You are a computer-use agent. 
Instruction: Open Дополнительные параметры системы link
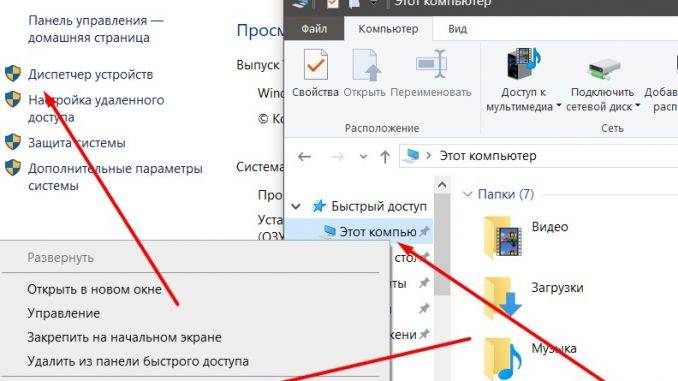click(115, 177)
